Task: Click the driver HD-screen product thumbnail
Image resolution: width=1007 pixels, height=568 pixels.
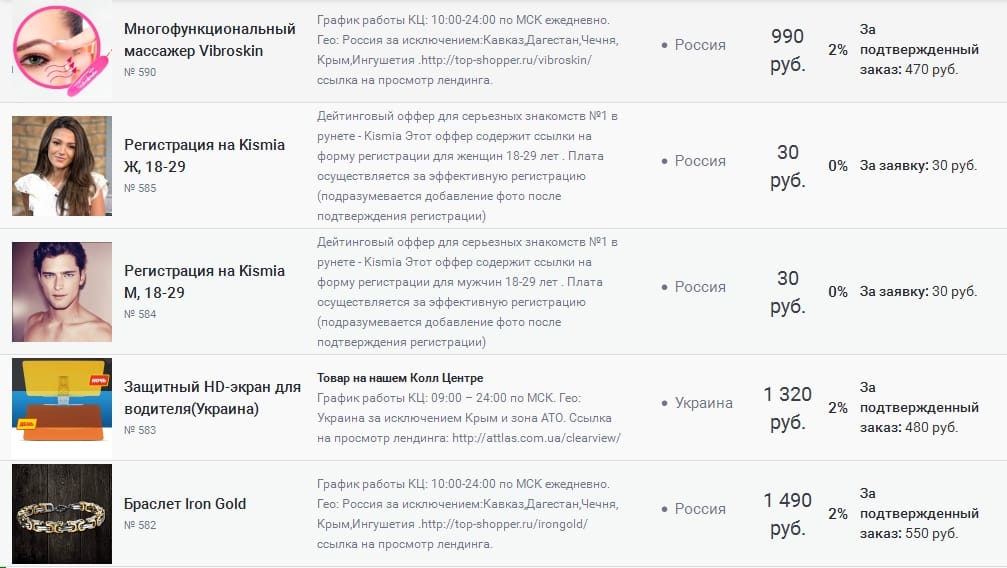Action: [62, 408]
